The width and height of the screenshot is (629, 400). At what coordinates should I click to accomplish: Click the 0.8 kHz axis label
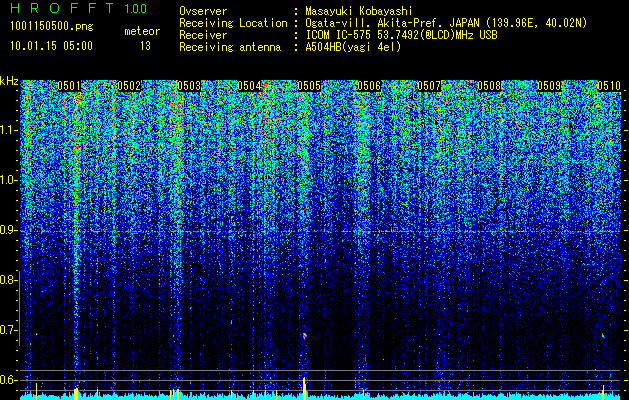tap(8, 280)
